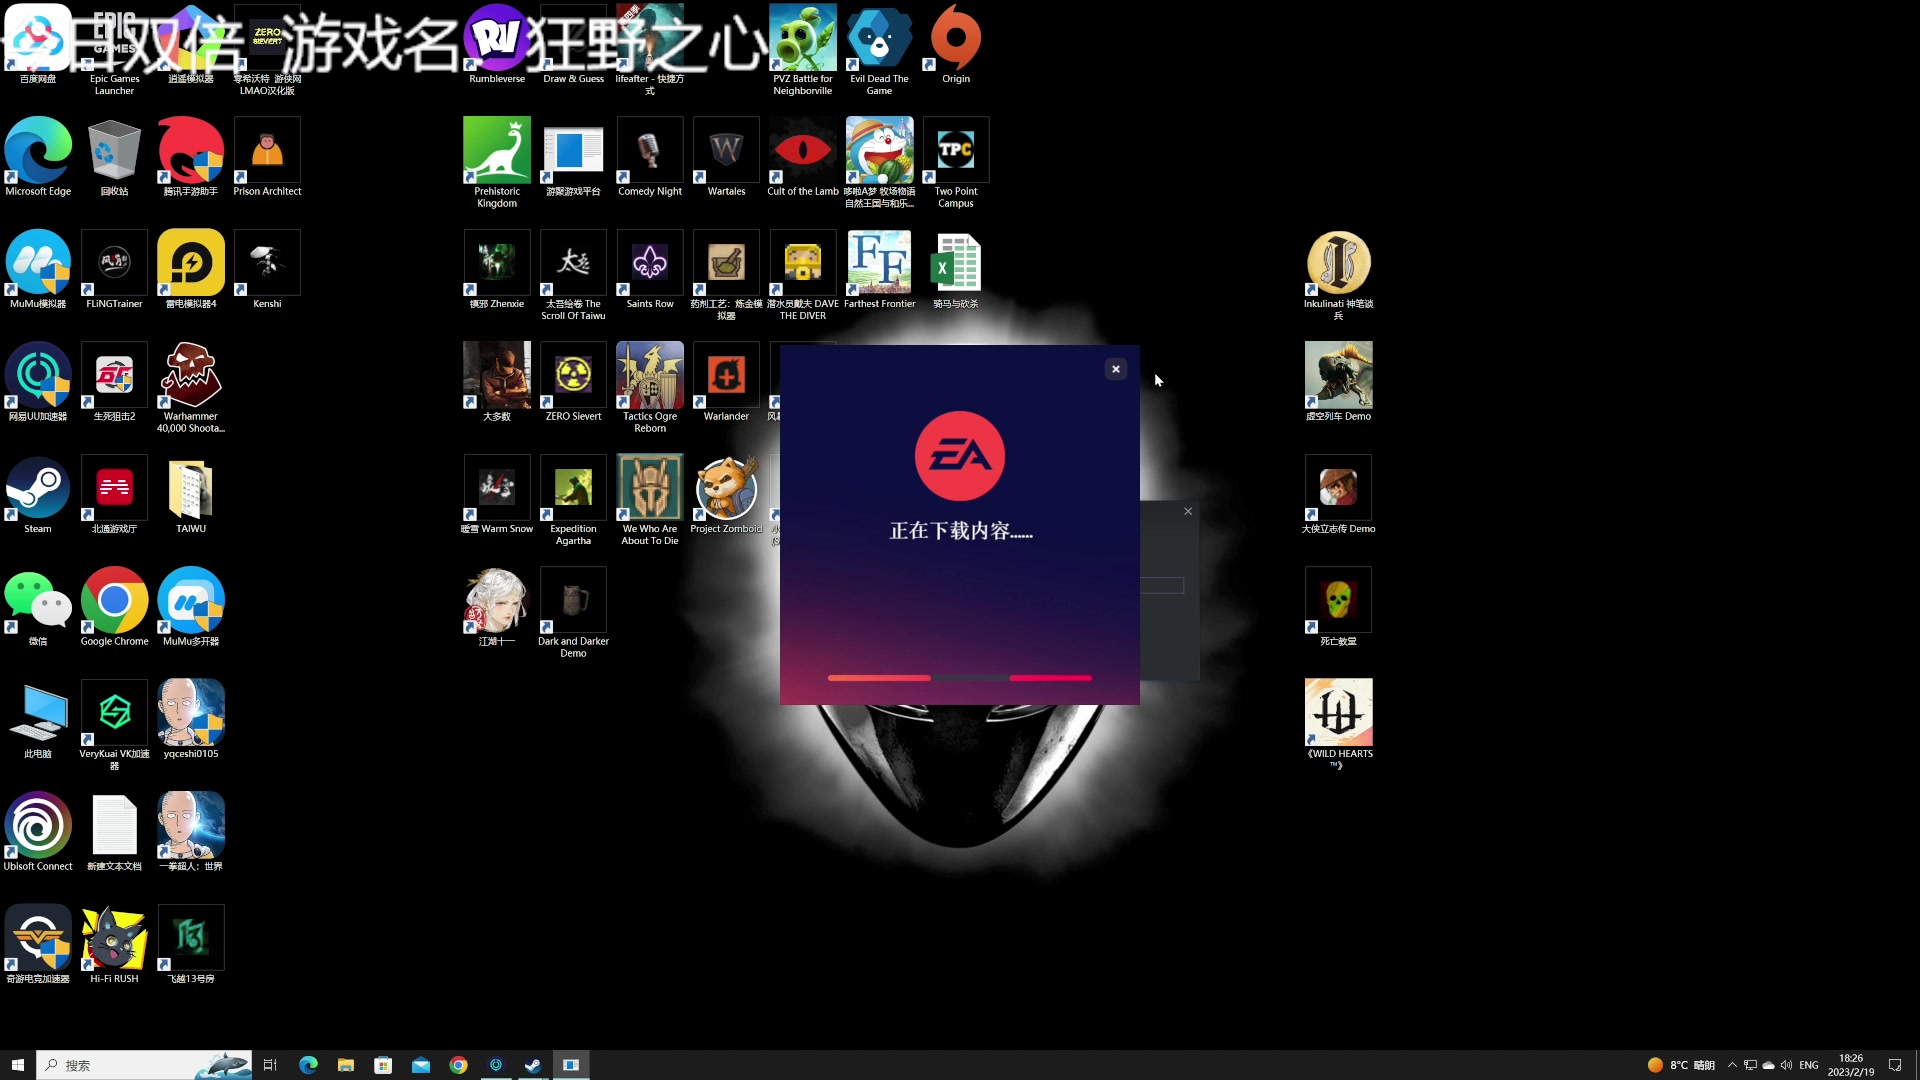
Task: Open the ZERO Sievert shortcut
Action: (573, 382)
